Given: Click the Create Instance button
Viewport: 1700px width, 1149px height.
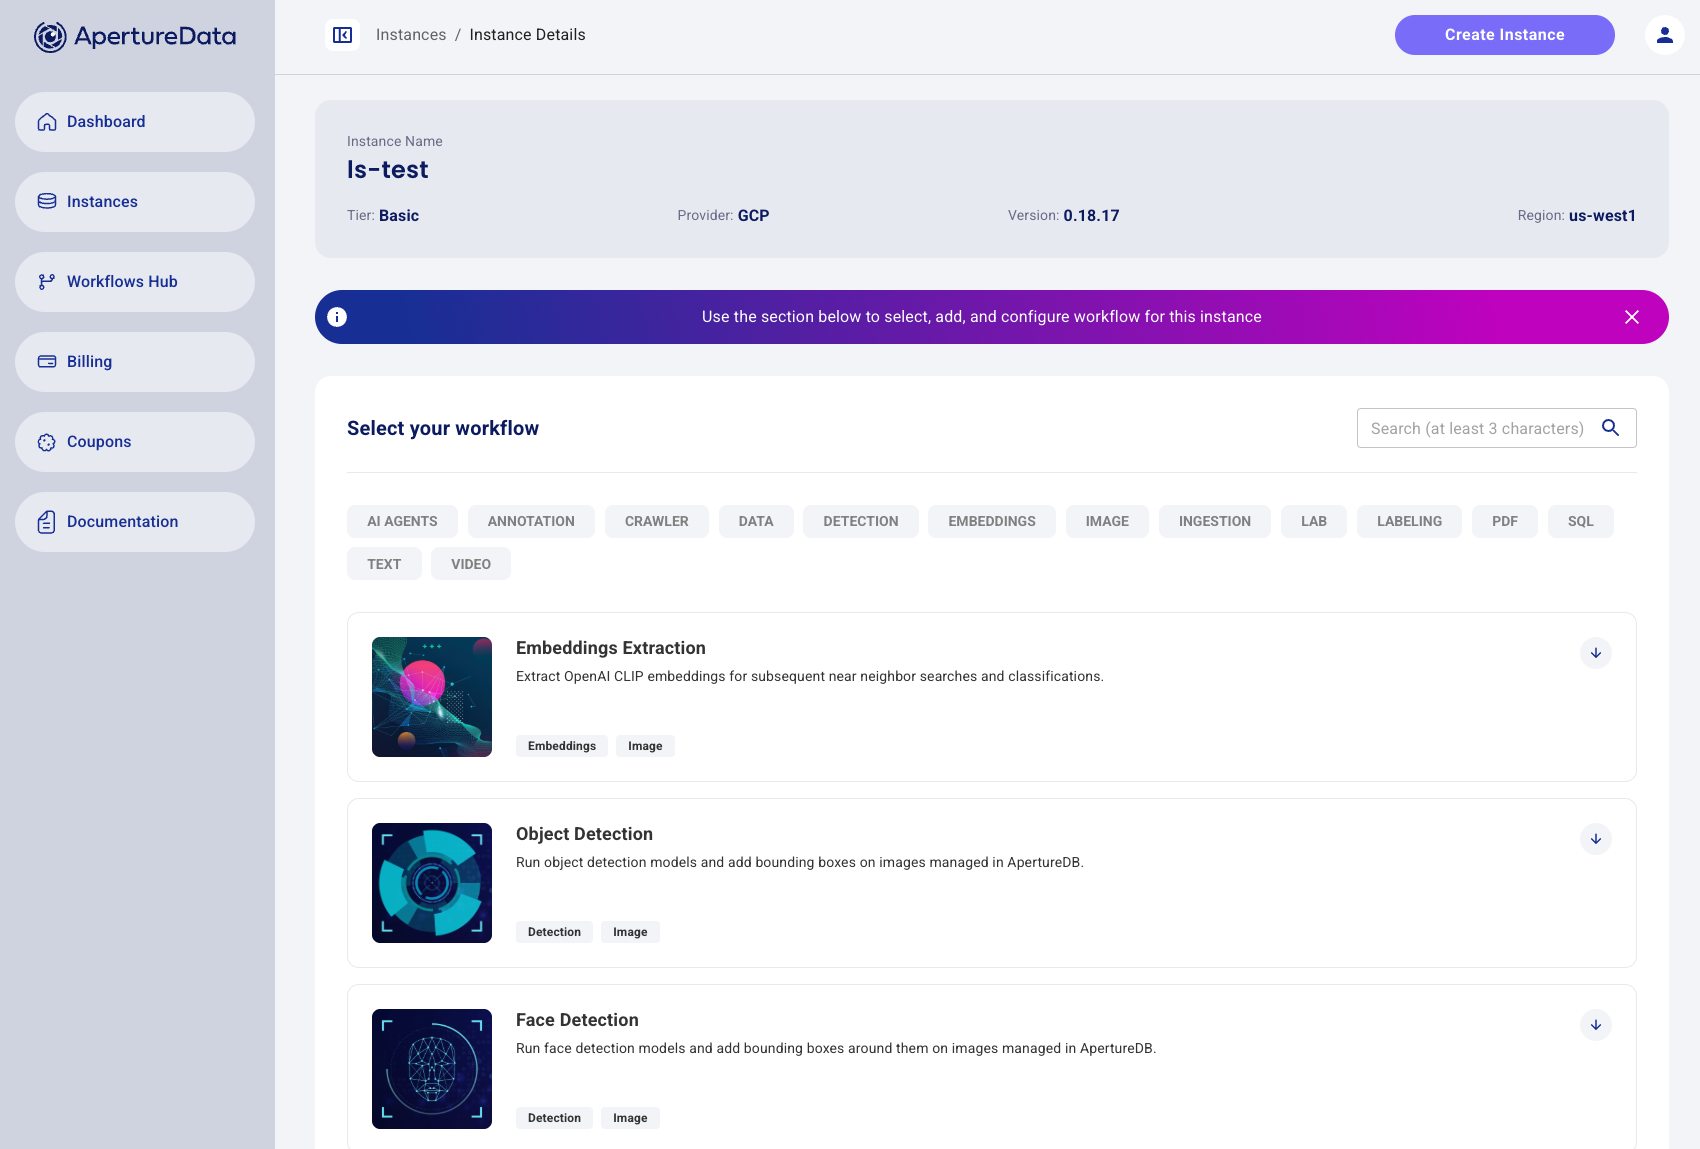Looking at the screenshot, I should tap(1504, 35).
